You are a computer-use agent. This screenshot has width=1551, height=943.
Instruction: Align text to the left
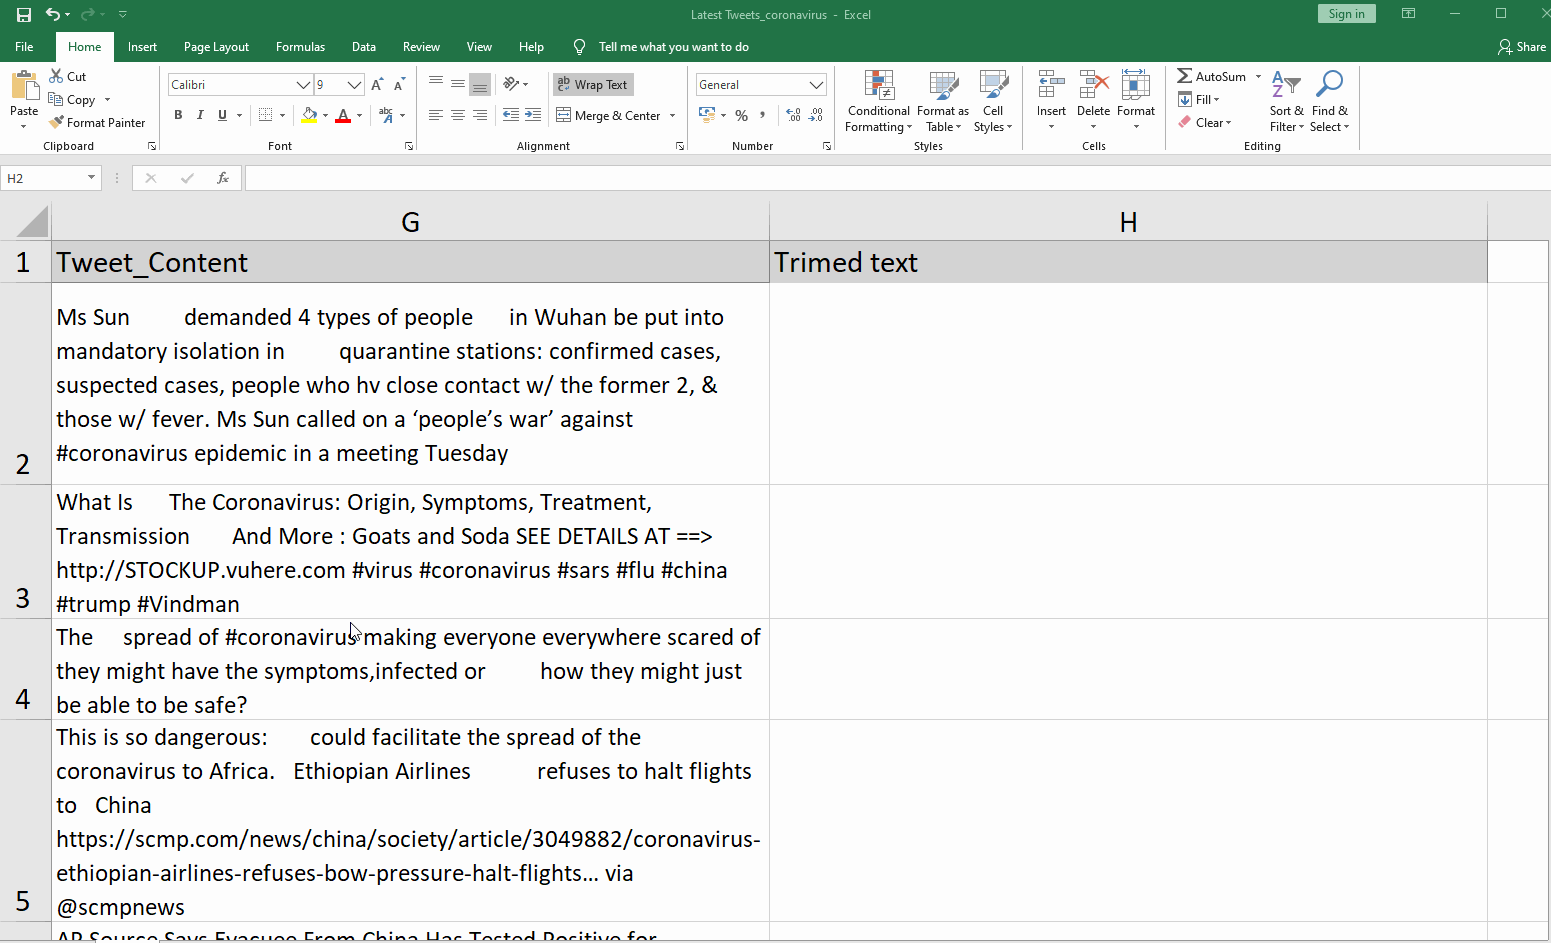[436, 115]
